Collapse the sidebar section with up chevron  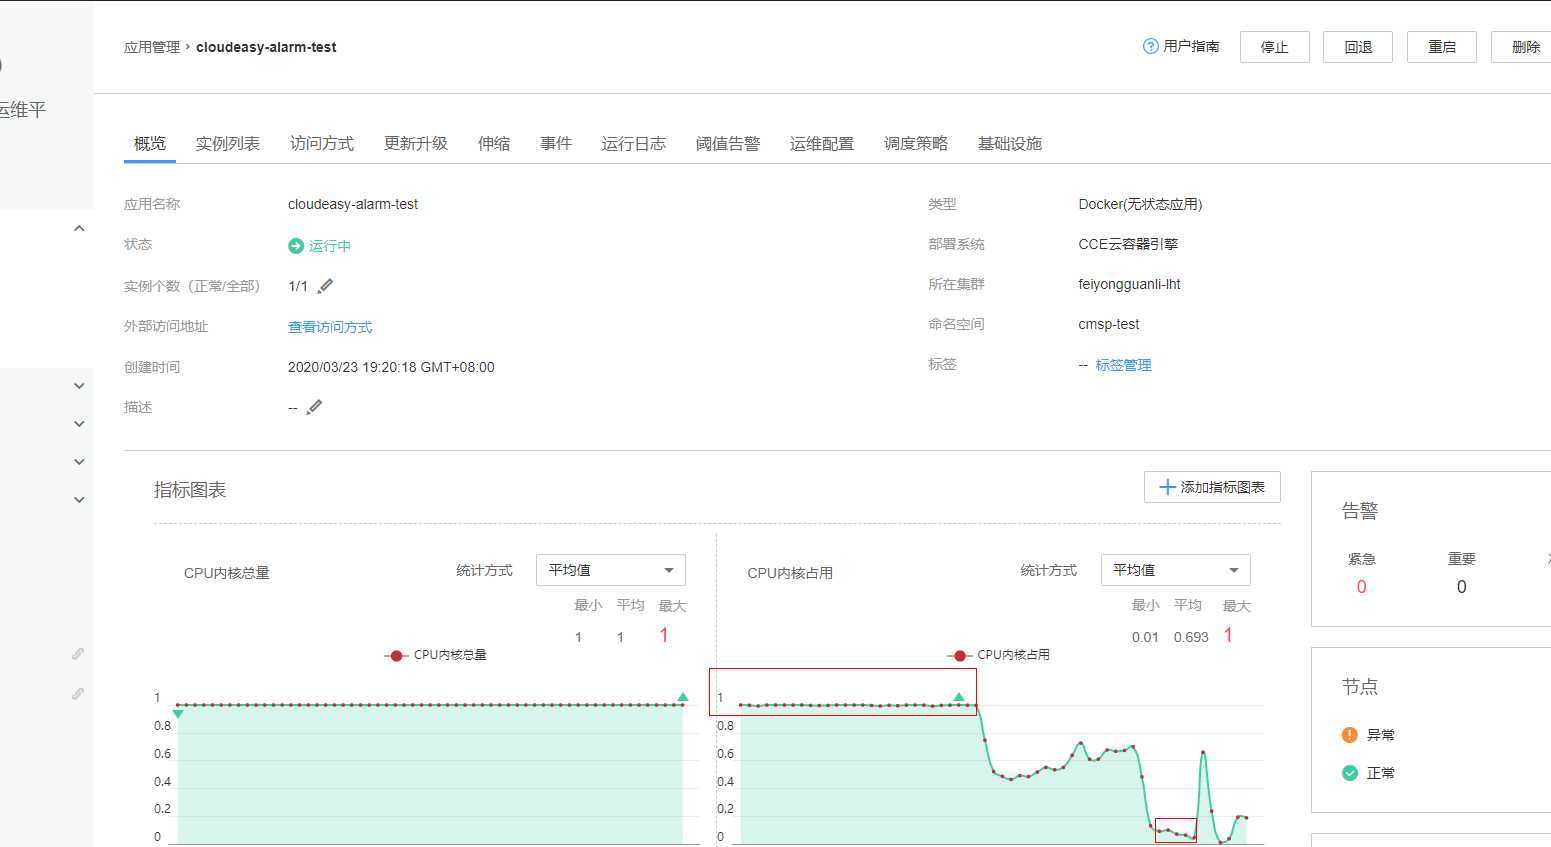[79, 228]
